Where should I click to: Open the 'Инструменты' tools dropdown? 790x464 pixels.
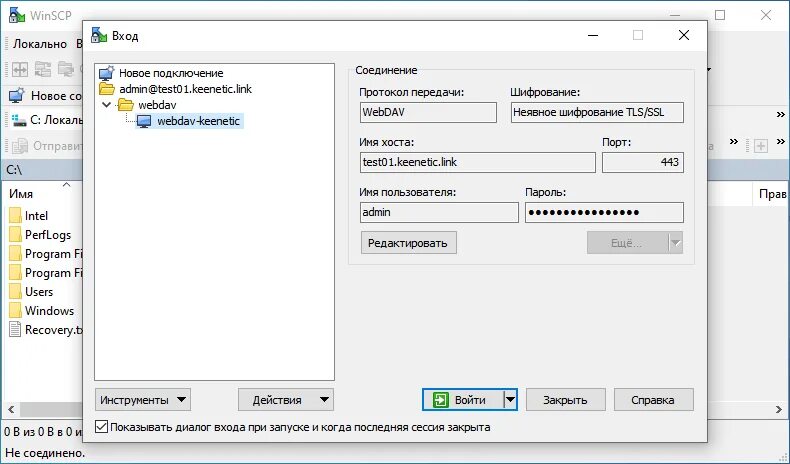pos(143,400)
